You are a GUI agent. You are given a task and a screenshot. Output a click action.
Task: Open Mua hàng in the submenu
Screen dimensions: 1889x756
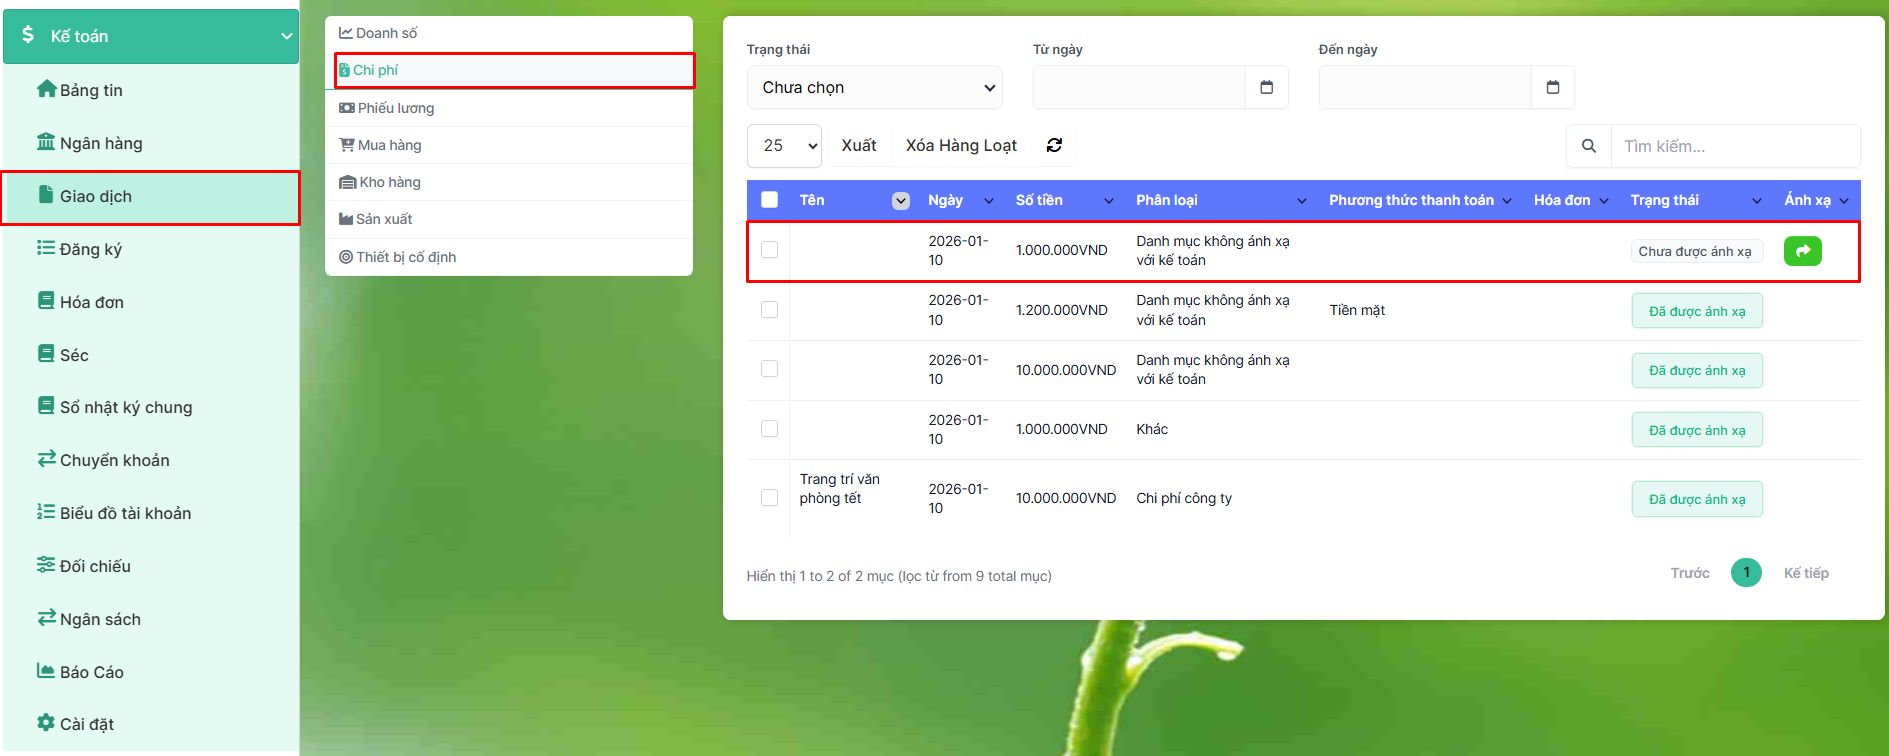pyautogui.click(x=389, y=145)
